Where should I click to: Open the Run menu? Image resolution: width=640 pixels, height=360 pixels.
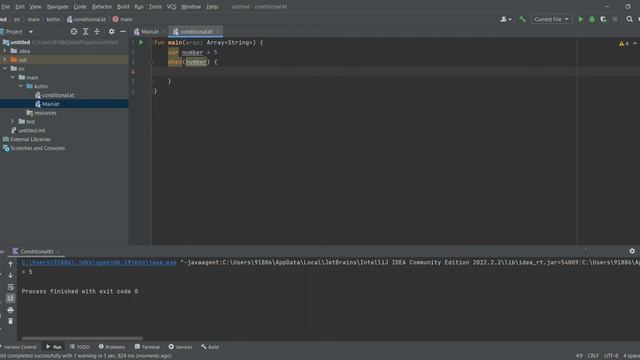point(139,7)
